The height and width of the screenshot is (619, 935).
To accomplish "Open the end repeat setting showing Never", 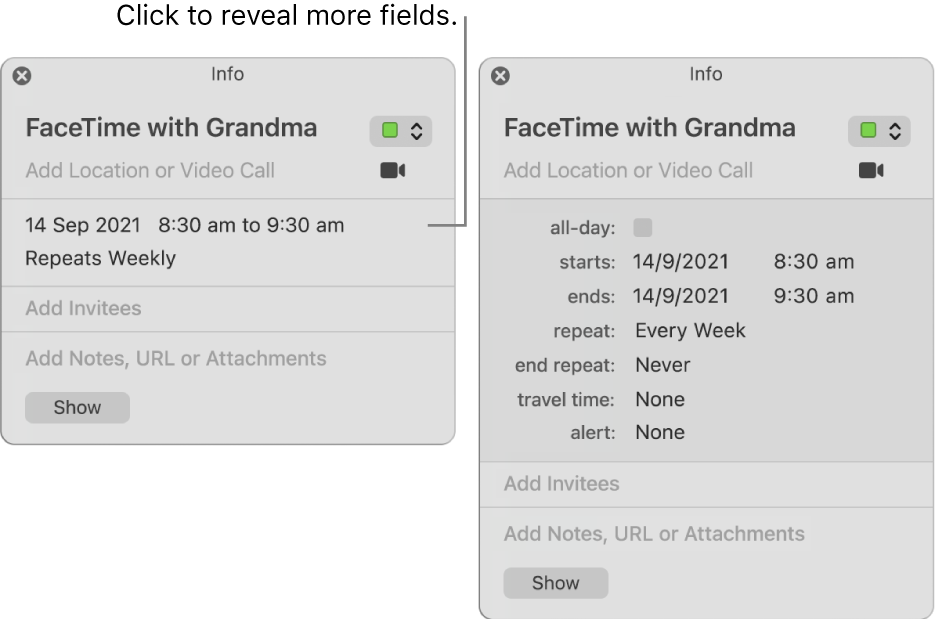I will coord(662,364).
